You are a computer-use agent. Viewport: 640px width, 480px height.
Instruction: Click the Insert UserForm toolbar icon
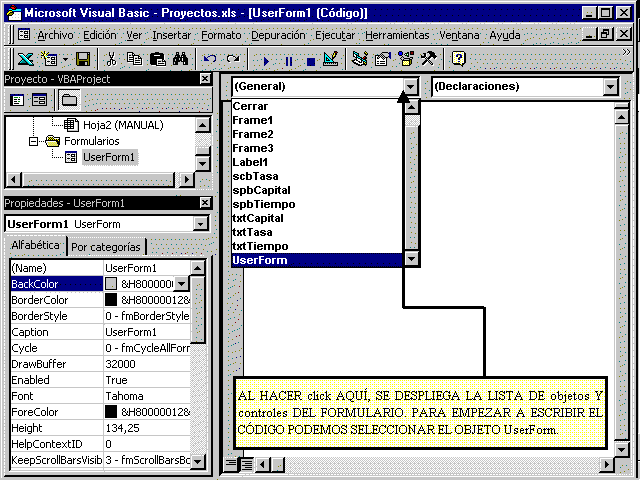(x=49, y=60)
